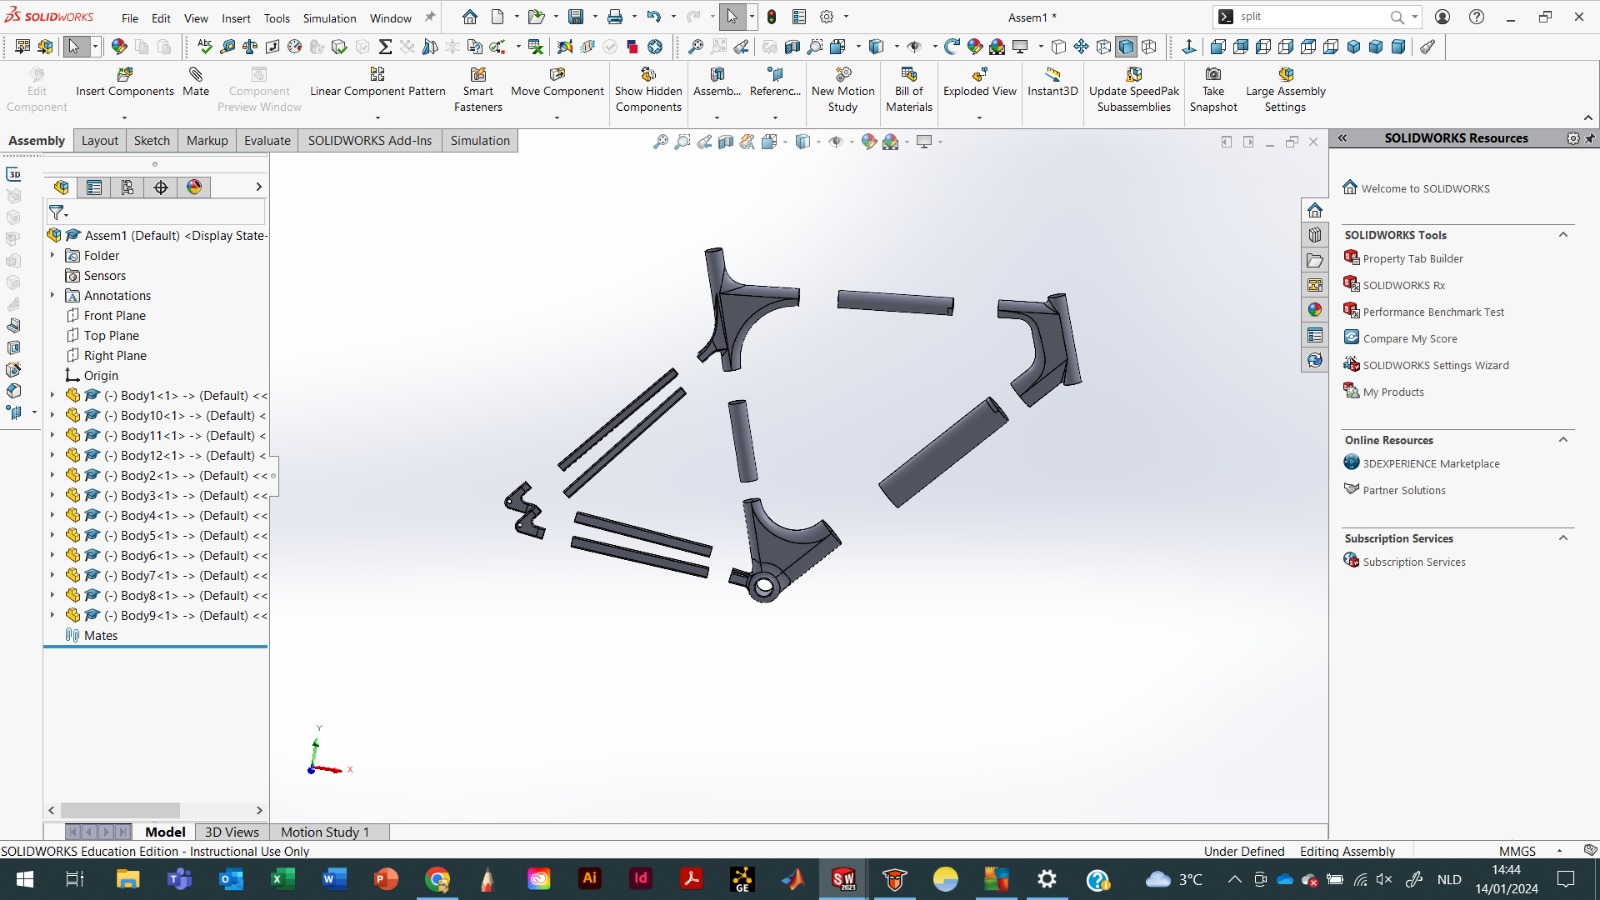The image size is (1600, 900).
Task: Open Performance Benchmark Test link
Action: (1433, 312)
